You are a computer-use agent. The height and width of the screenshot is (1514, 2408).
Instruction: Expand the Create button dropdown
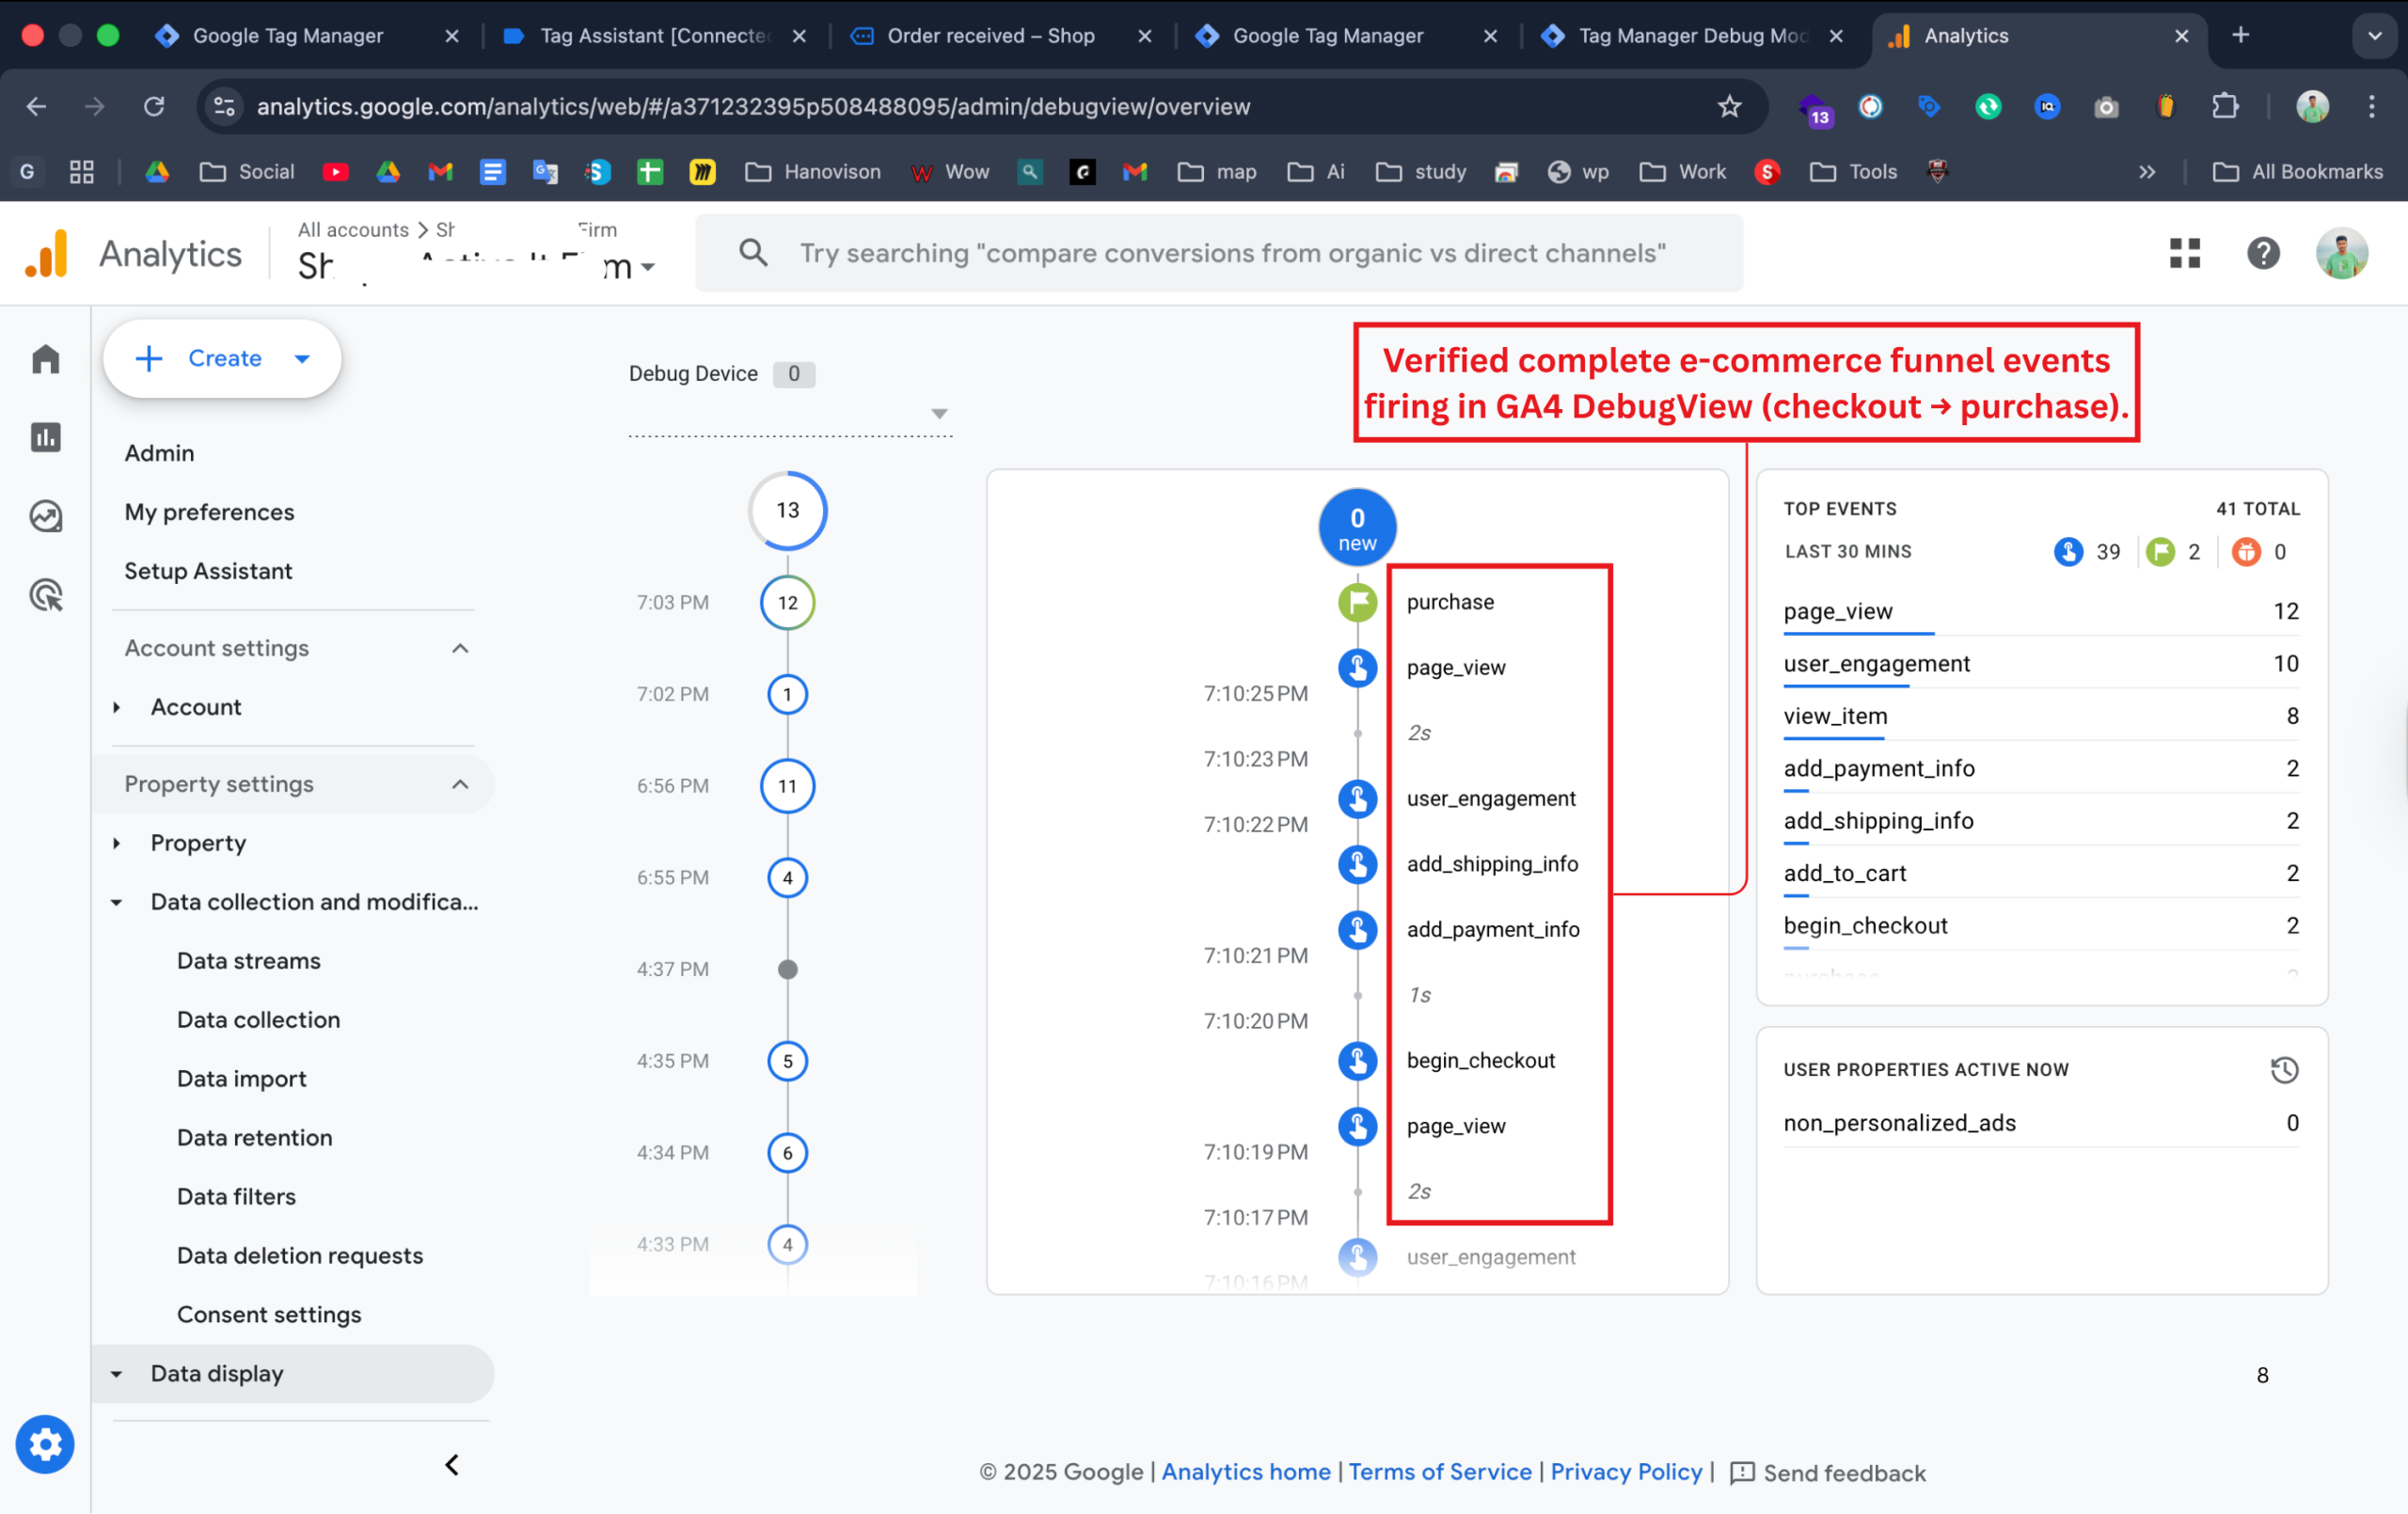303,359
